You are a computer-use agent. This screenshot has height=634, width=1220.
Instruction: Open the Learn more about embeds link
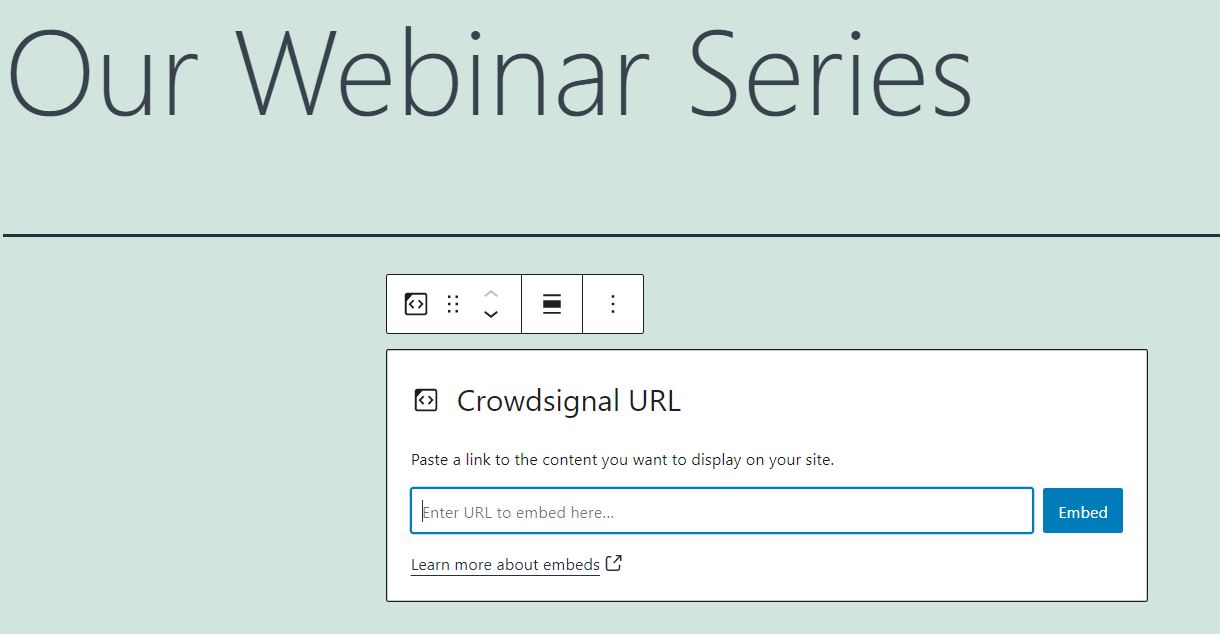tap(505, 564)
